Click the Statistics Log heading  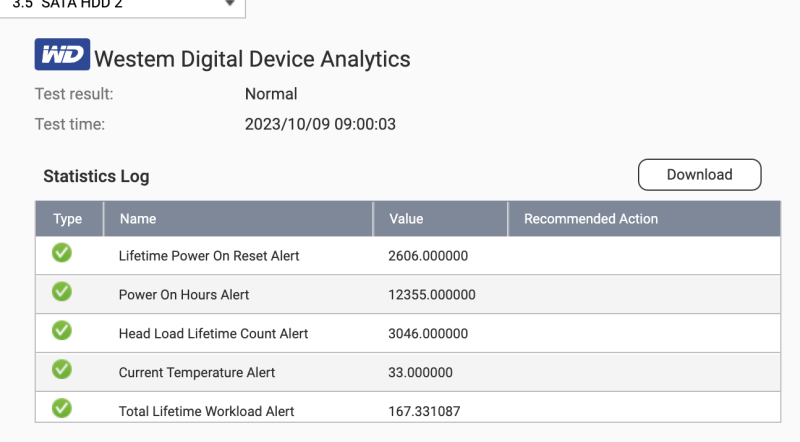coord(96,176)
